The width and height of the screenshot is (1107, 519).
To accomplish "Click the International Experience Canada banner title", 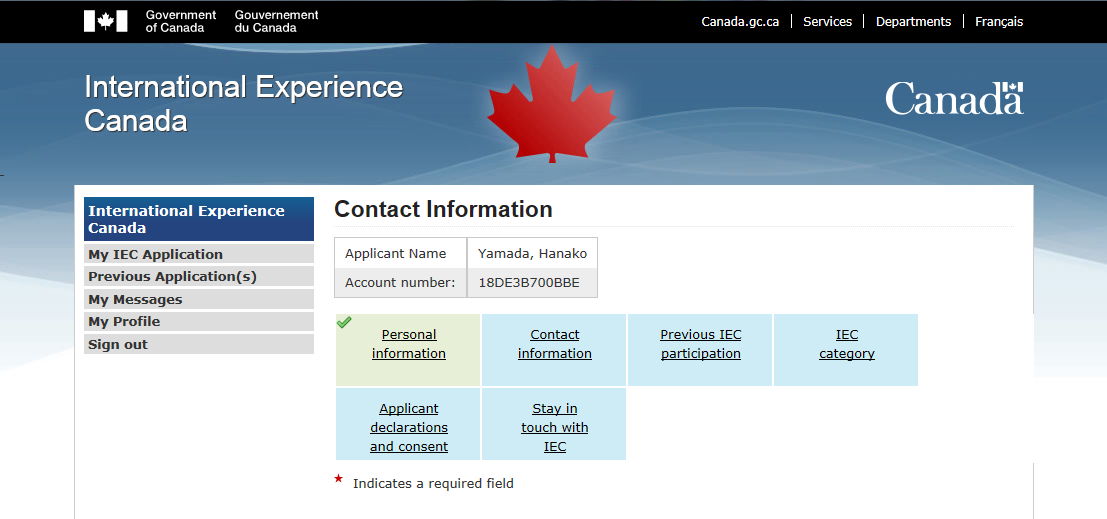I will (x=244, y=104).
